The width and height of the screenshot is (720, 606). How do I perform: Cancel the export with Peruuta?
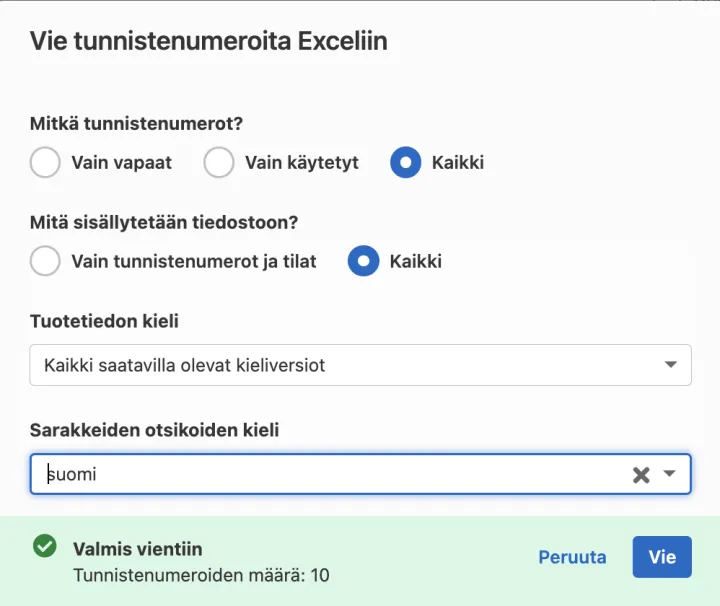click(x=572, y=557)
